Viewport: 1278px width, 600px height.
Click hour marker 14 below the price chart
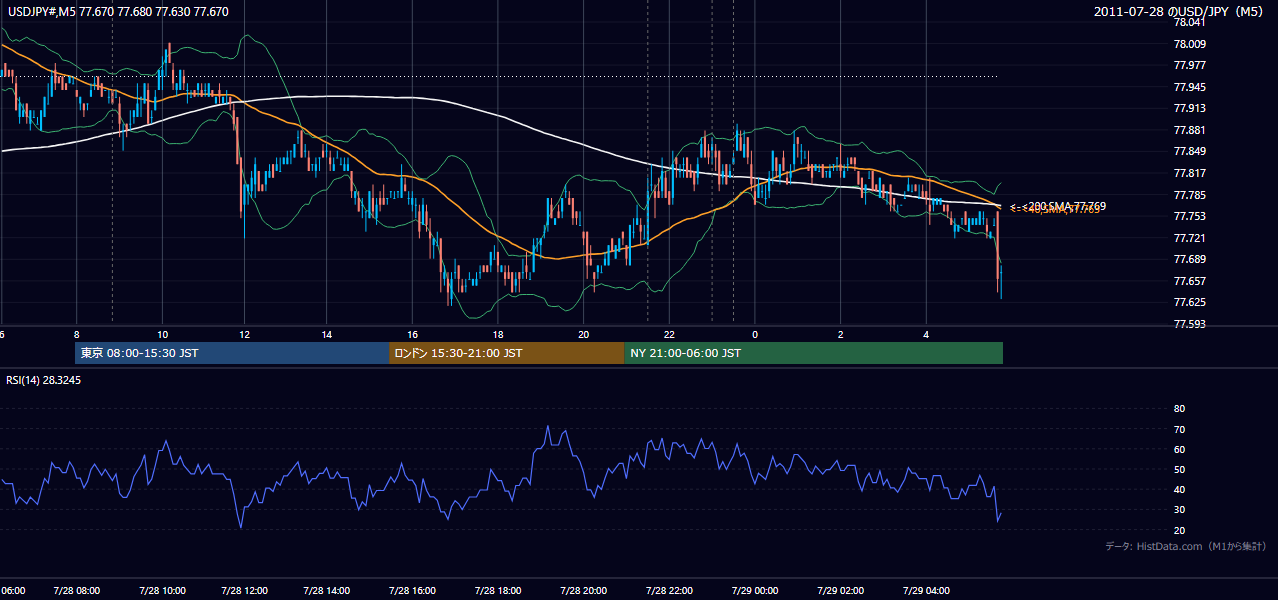pyautogui.click(x=327, y=334)
